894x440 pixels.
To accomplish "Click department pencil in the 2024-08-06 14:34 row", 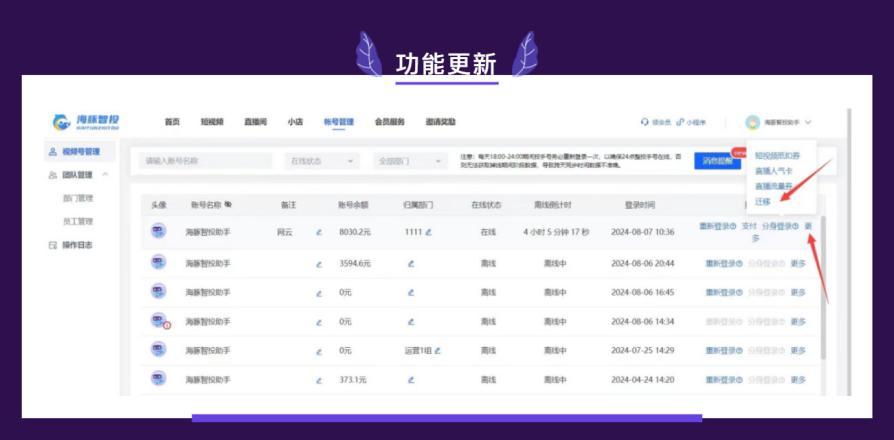I will [x=411, y=322].
